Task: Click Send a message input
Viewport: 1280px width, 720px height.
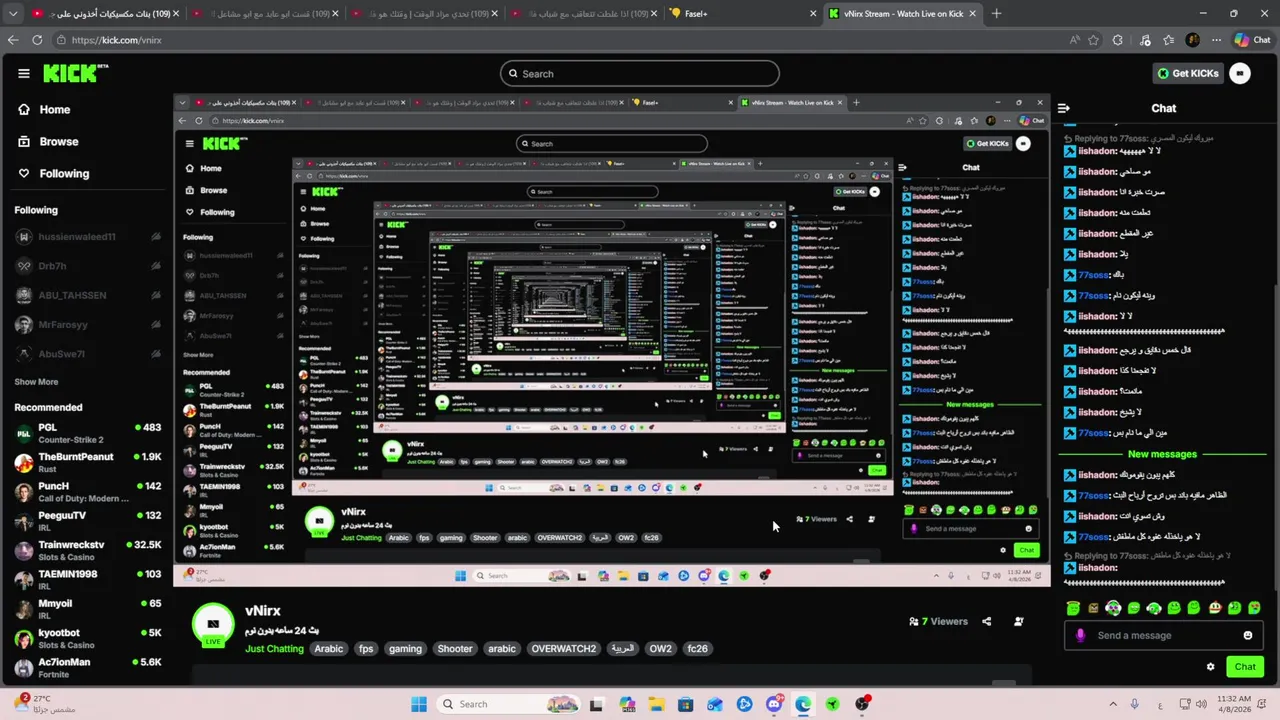Action: point(1163,635)
